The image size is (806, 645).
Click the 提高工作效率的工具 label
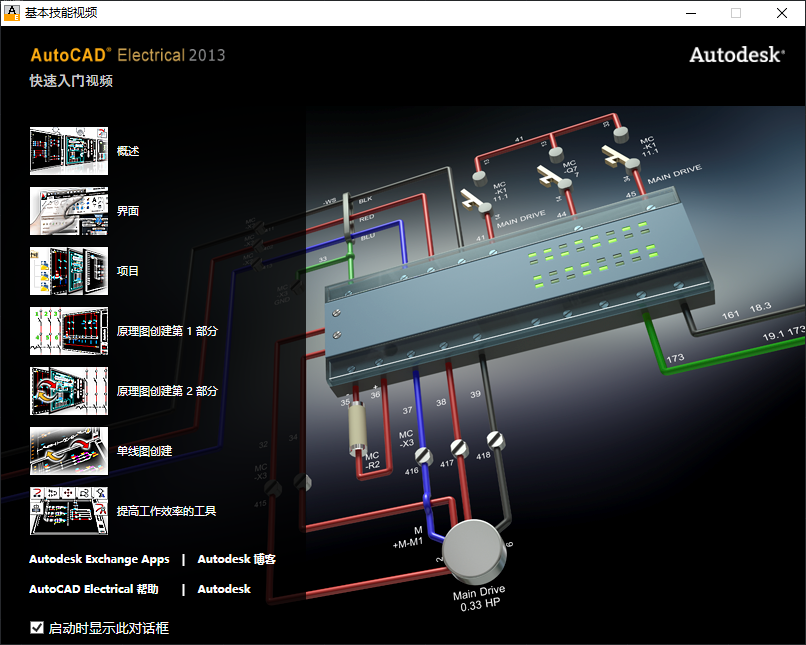pyautogui.click(x=165, y=510)
